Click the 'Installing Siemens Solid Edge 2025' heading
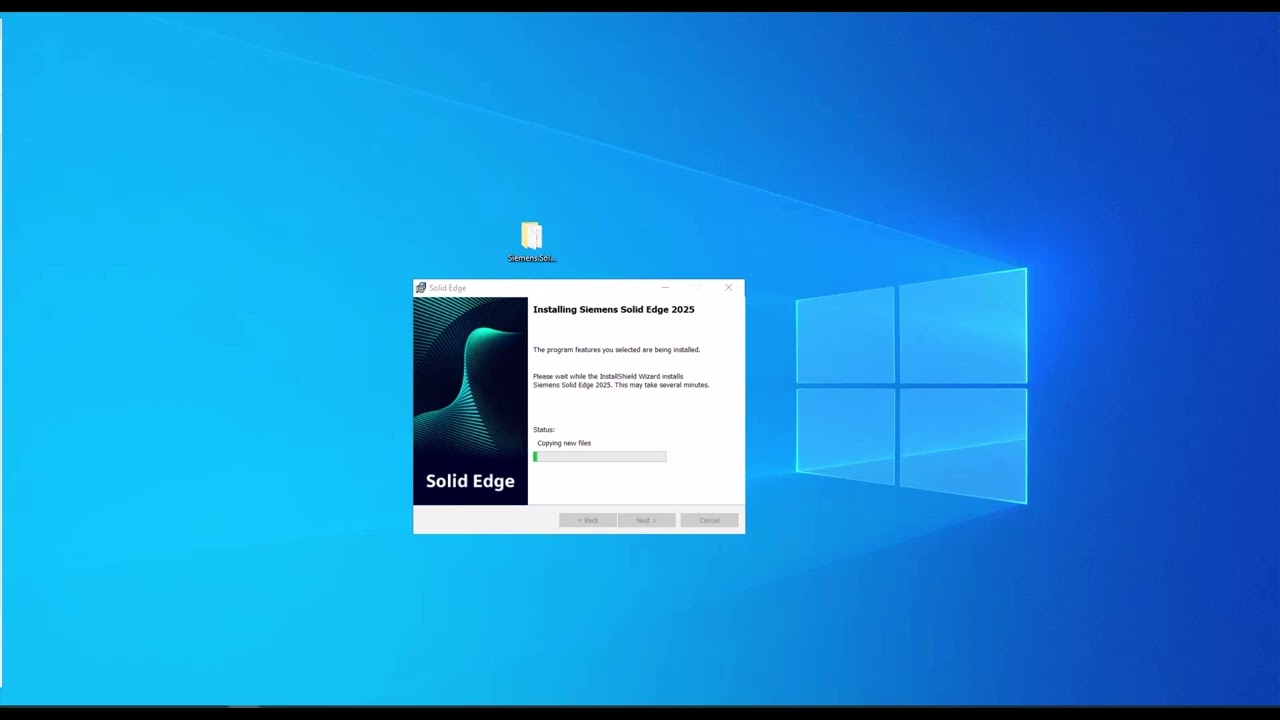Viewport: 1280px width, 720px height. (614, 310)
